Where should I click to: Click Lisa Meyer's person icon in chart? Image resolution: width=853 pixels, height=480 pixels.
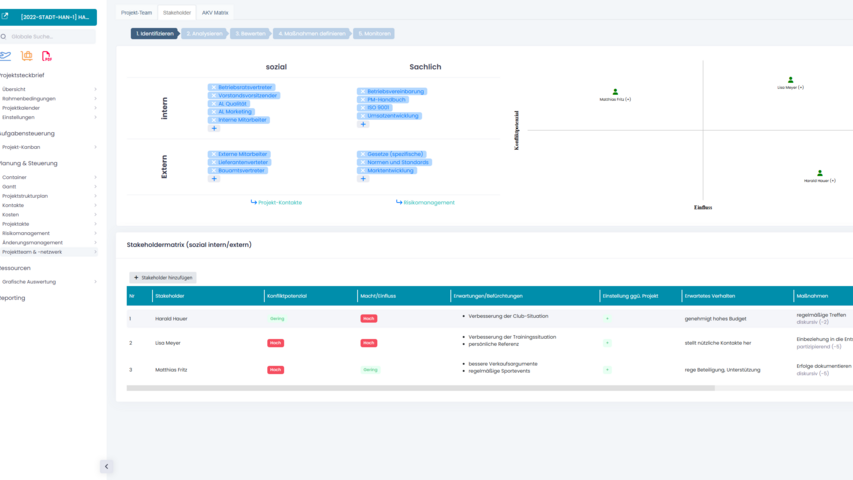790,80
